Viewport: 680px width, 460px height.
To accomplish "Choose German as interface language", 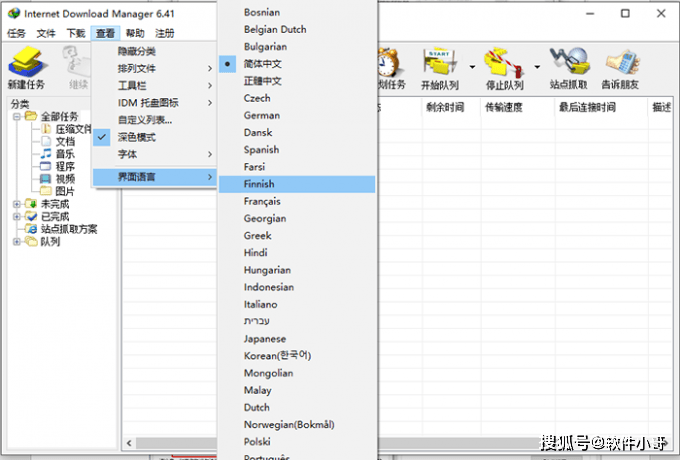I will (297, 115).
